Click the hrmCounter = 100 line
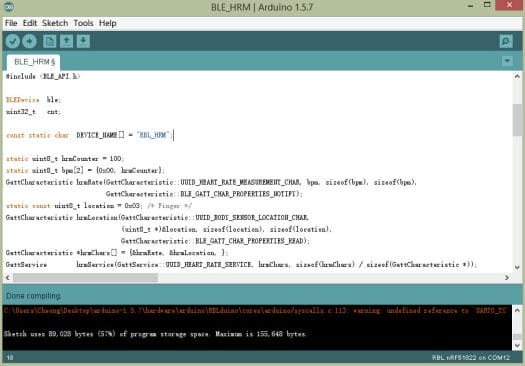Image resolution: width=525 pixels, height=366 pixels. tap(65, 159)
